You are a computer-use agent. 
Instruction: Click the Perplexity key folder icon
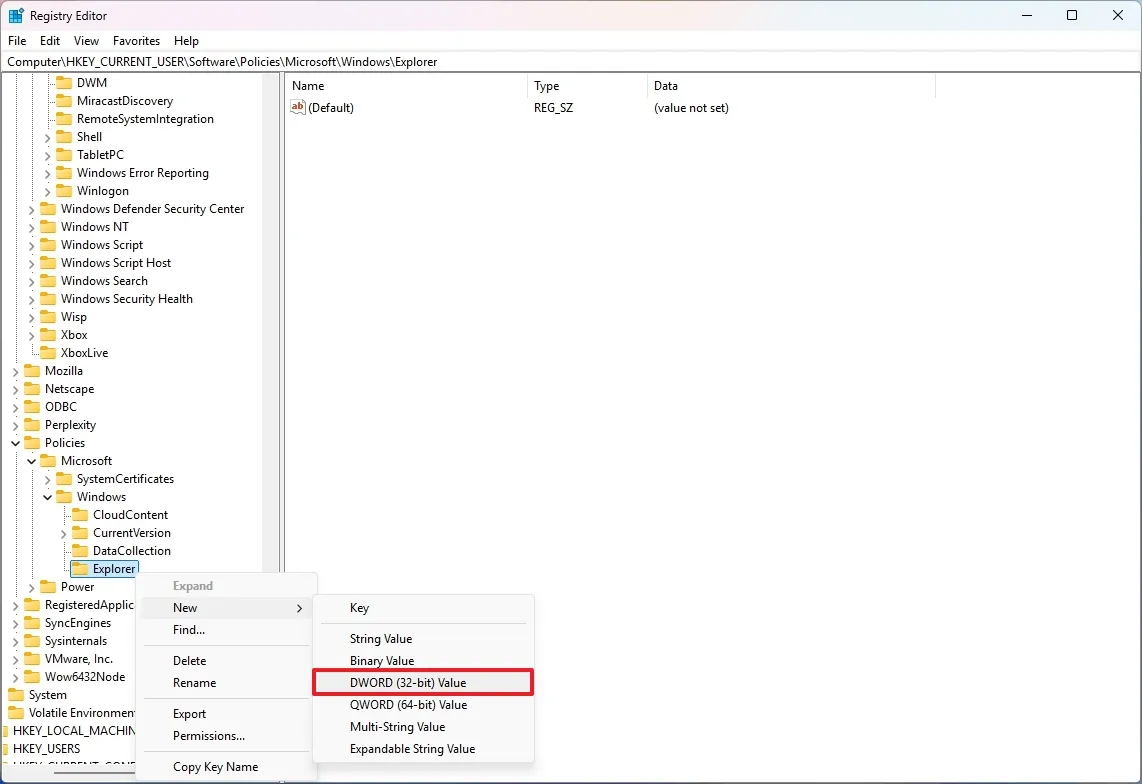pos(33,424)
